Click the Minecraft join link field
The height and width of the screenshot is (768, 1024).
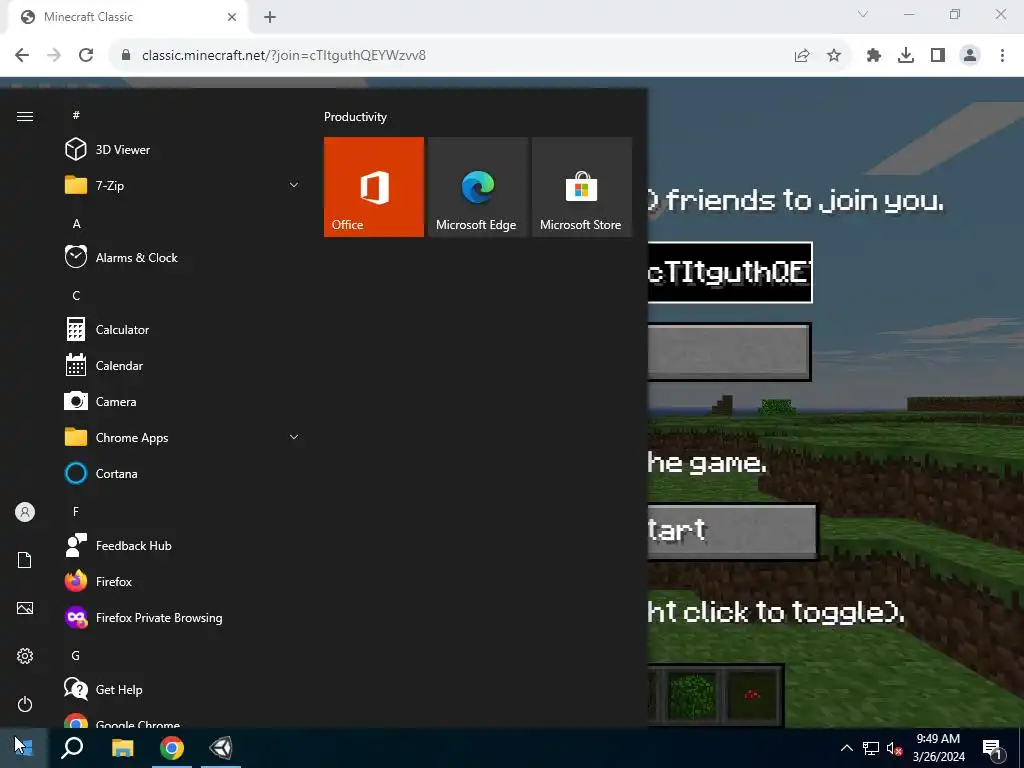[730, 272]
